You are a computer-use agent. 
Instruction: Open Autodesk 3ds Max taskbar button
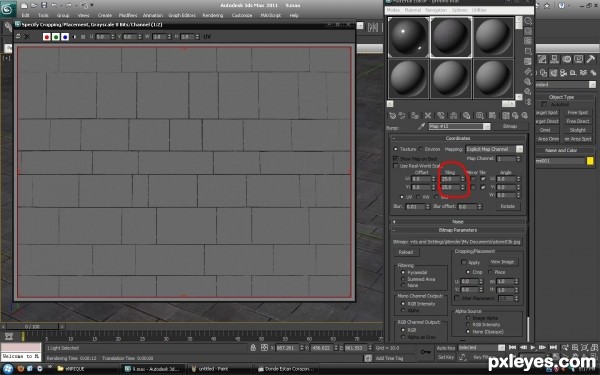coord(154,369)
